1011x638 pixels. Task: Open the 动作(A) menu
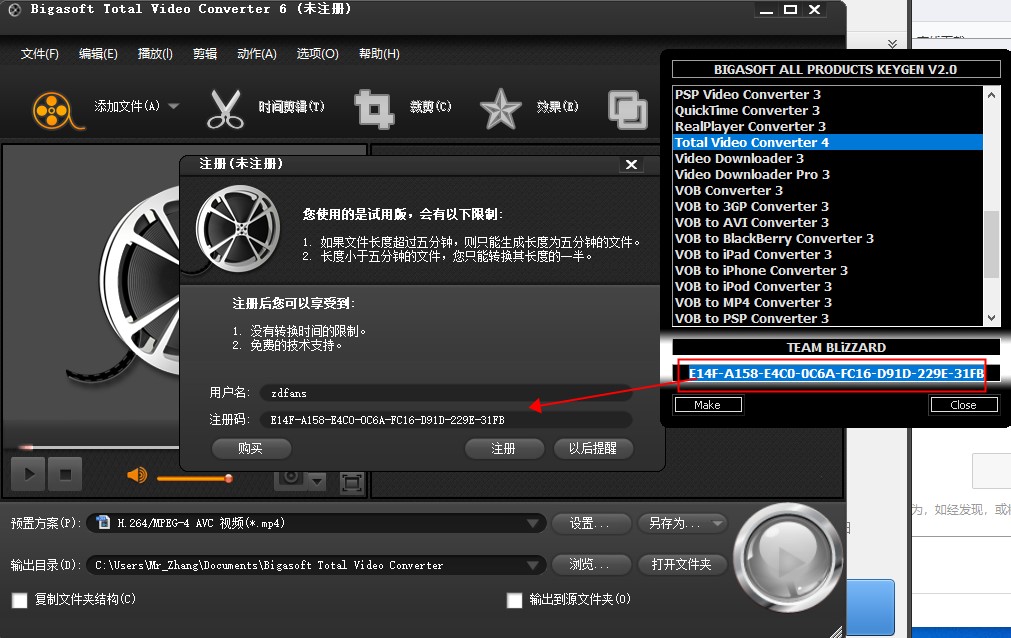(x=257, y=54)
